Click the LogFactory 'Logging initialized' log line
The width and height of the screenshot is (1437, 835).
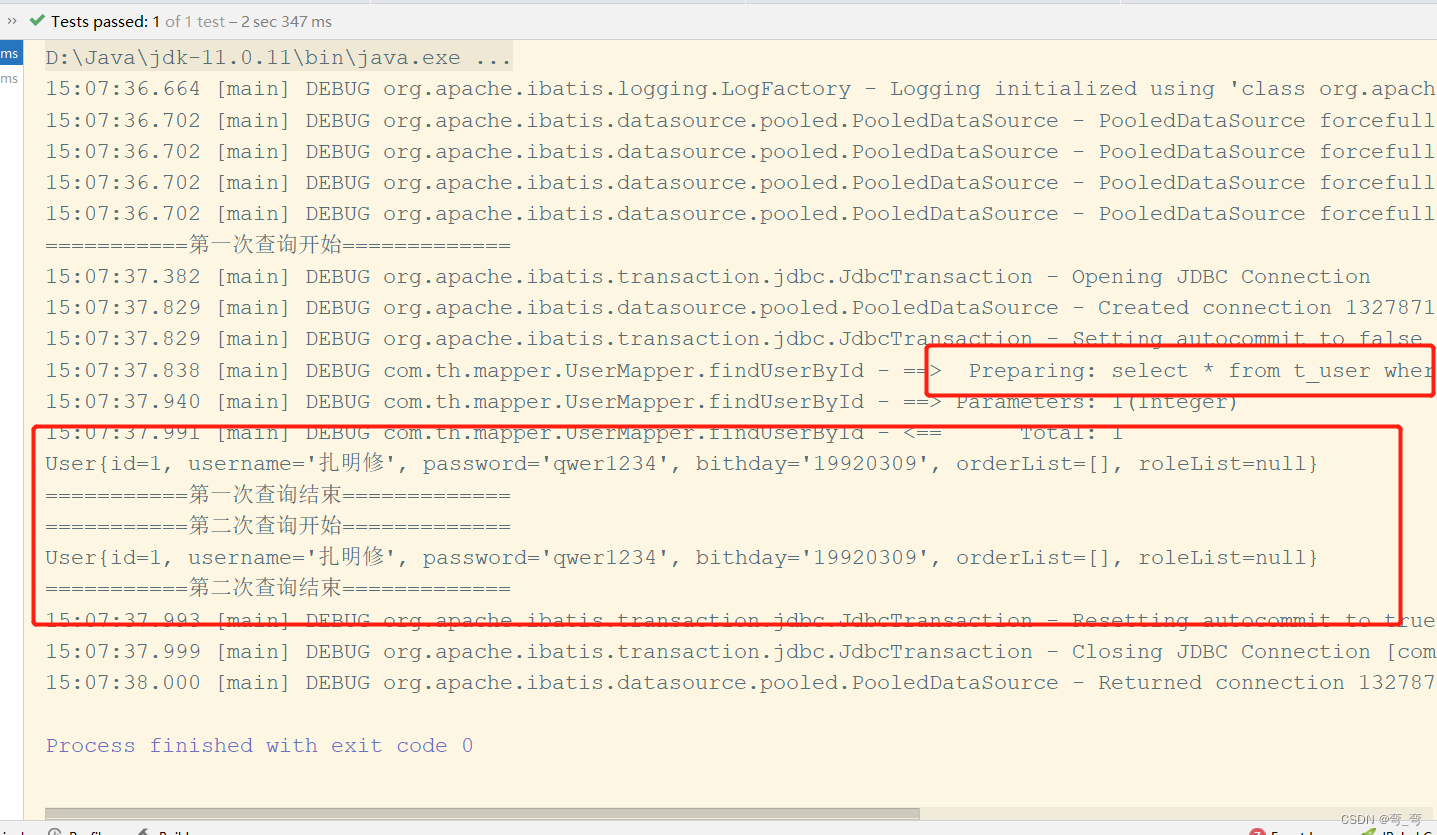740,89
